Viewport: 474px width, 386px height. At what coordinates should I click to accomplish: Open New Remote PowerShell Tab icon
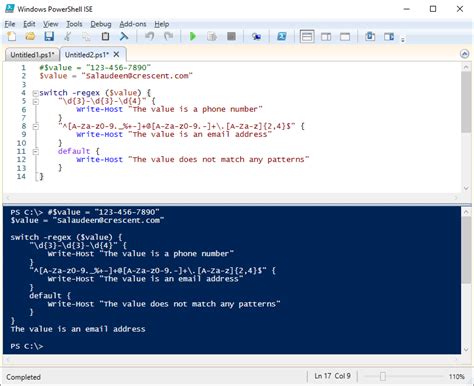point(256,36)
